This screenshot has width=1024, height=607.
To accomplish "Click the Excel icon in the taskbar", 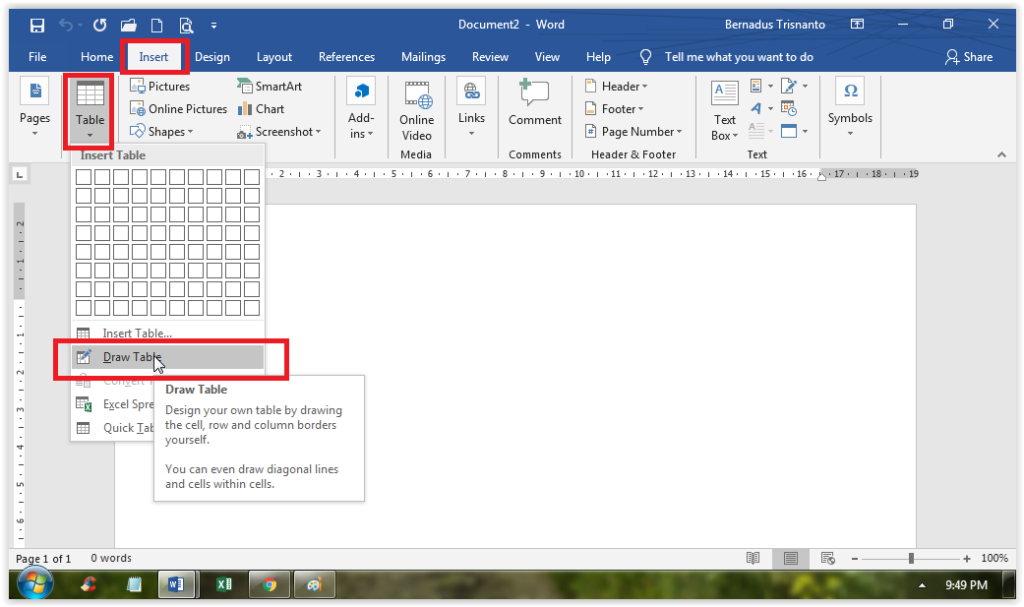I will tap(223, 585).
